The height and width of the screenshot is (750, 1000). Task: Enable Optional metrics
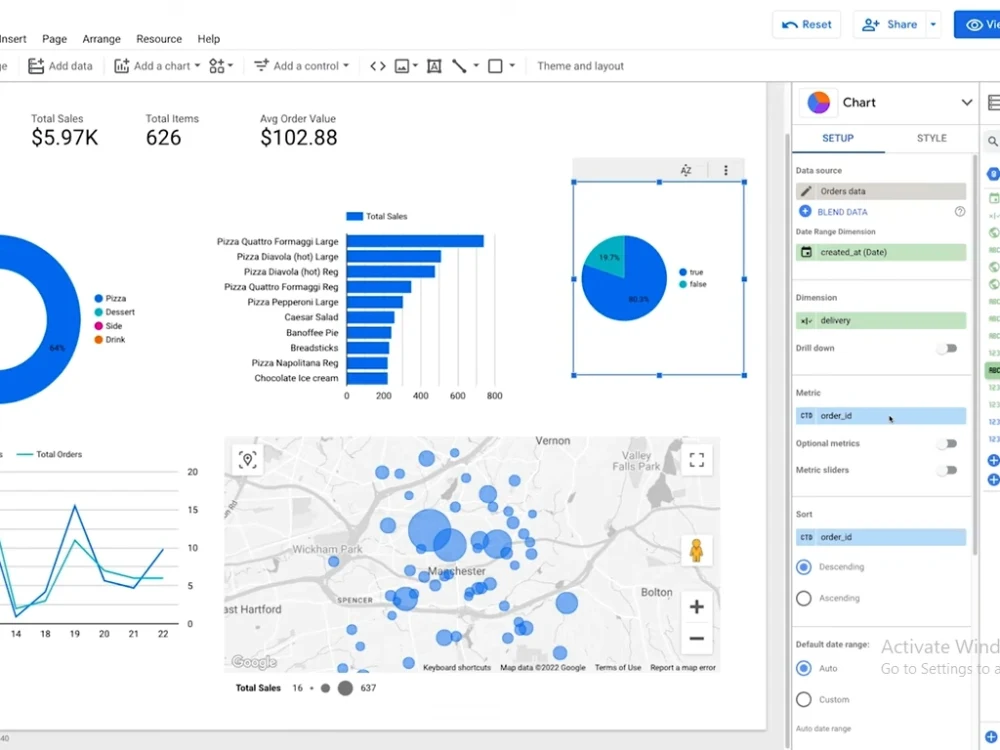946,443
